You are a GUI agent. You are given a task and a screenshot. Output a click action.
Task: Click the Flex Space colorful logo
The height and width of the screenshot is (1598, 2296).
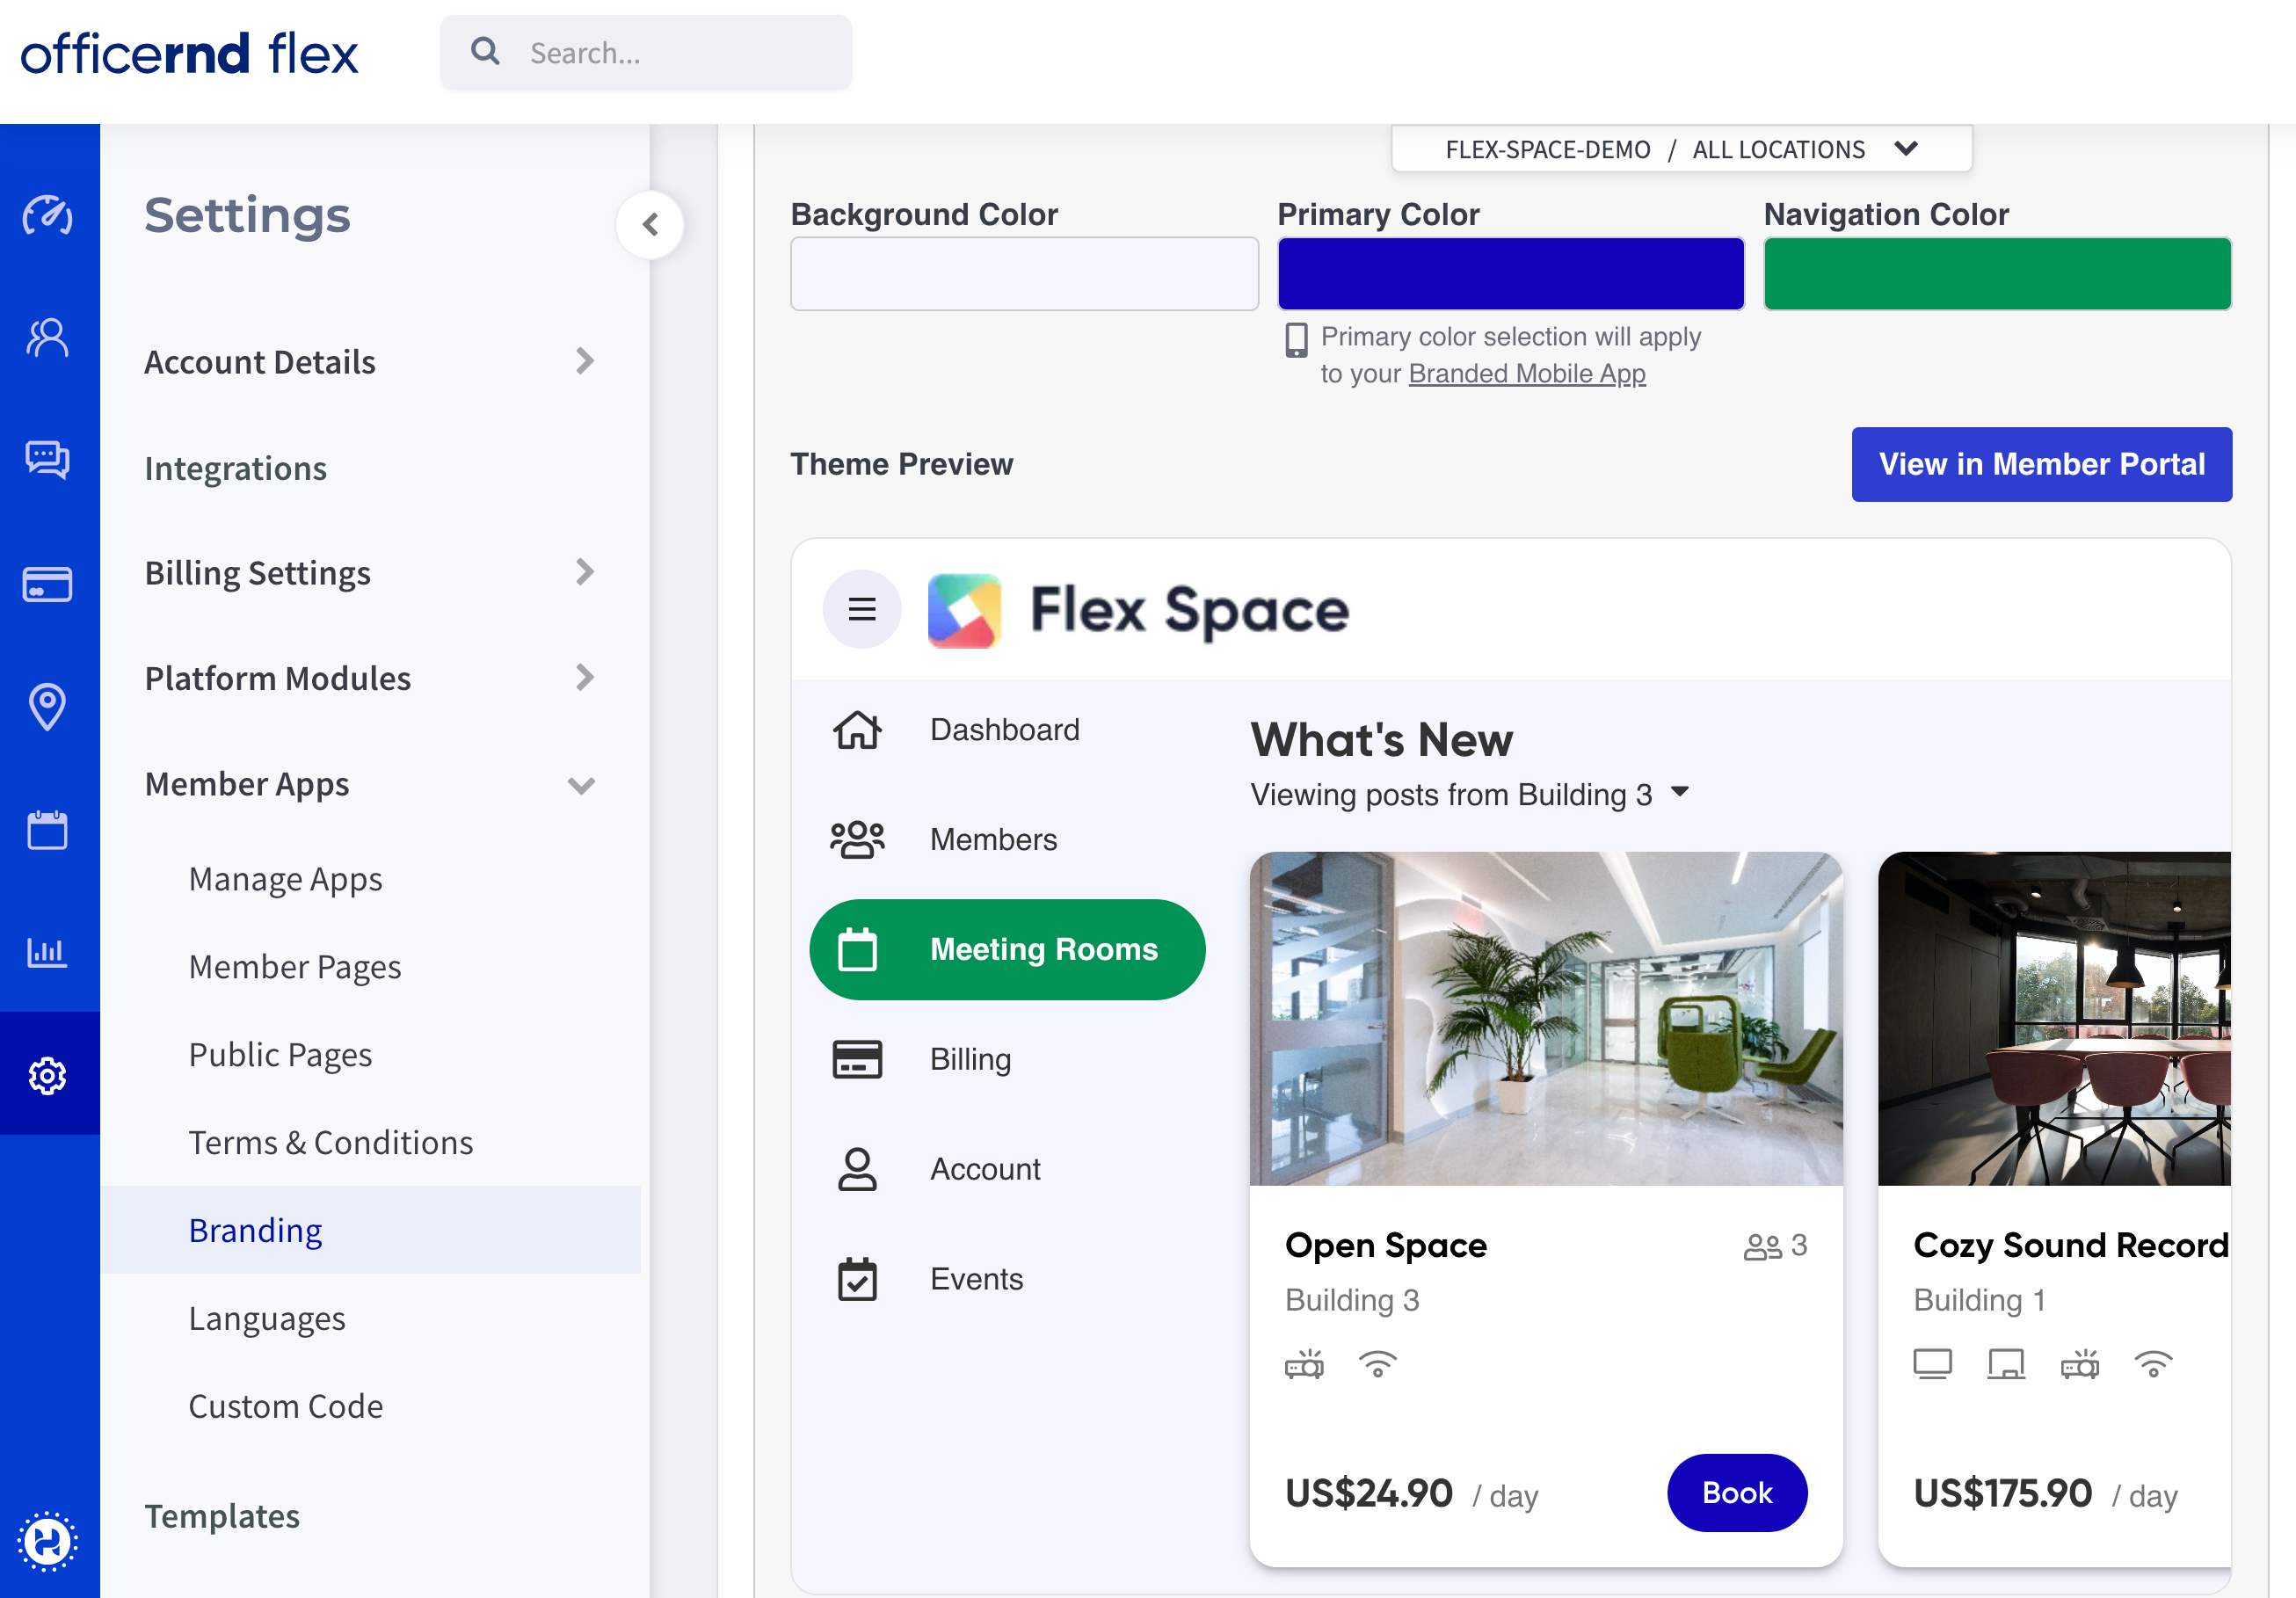tap(964, 610)
